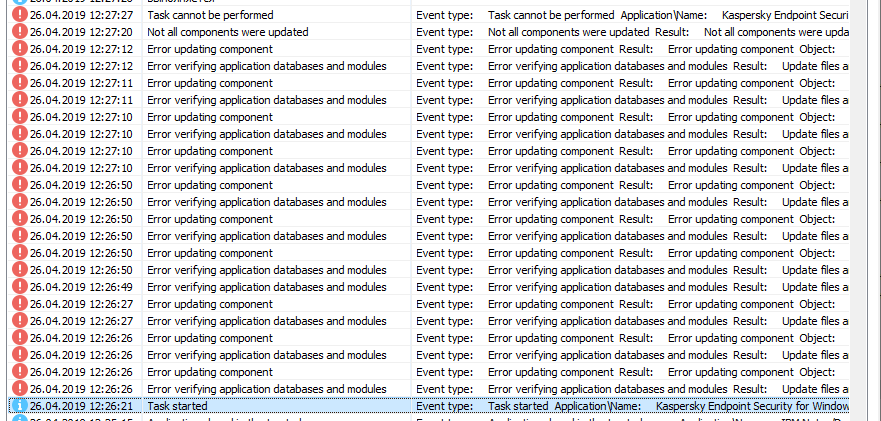Select 12:26:27 "Error verifying application databases" description

point(266,322)
